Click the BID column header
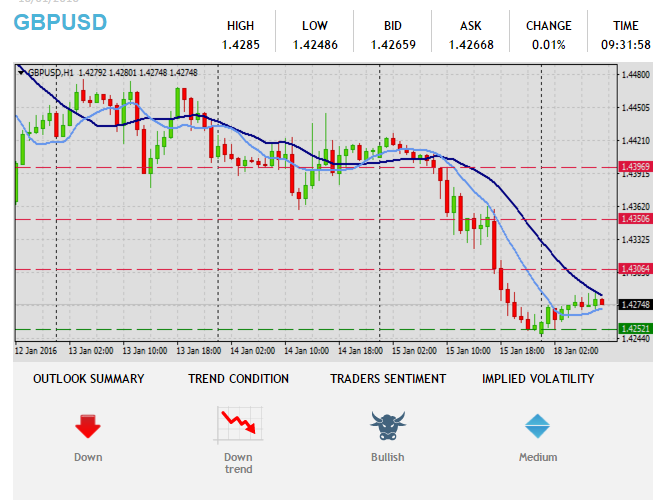Image resolution: width=667 pixels, height=502 pixels. pyautogui.click(x=393, y=26)
